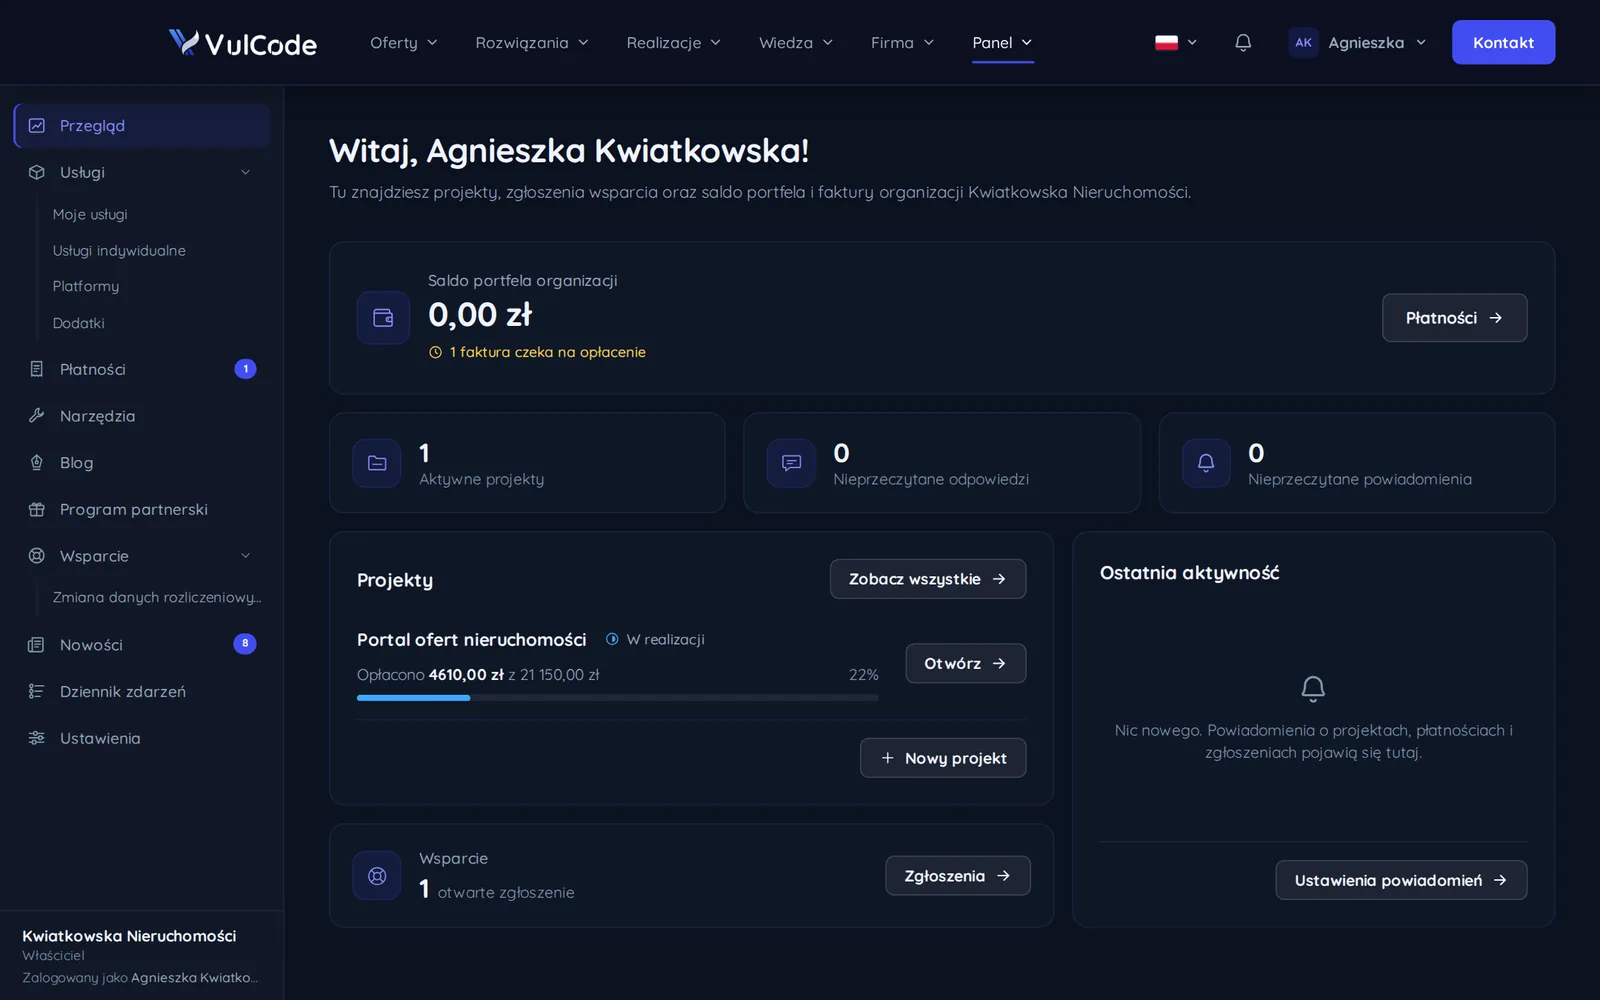Open Ustawienia powiadomień
1600x1000 pixels.
tap(1401, 880)
